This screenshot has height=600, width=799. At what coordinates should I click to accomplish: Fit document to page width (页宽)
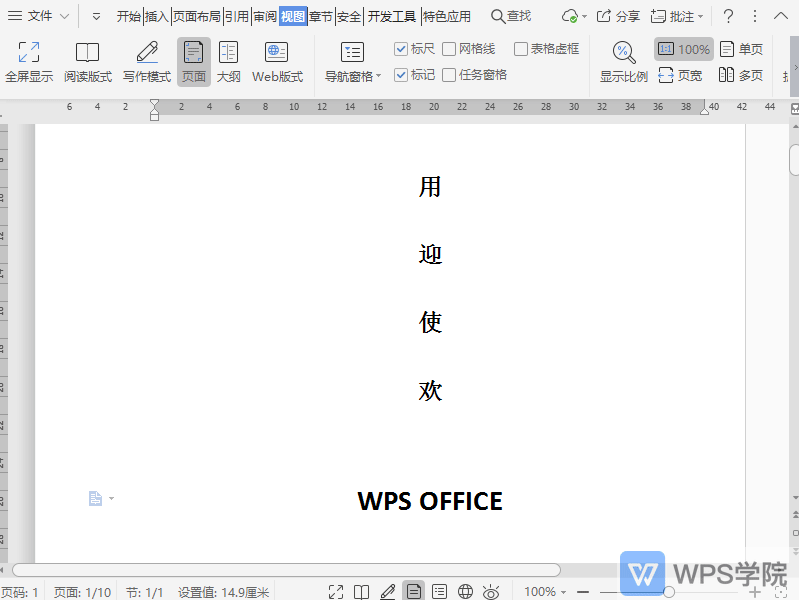[x=680, y=75]
